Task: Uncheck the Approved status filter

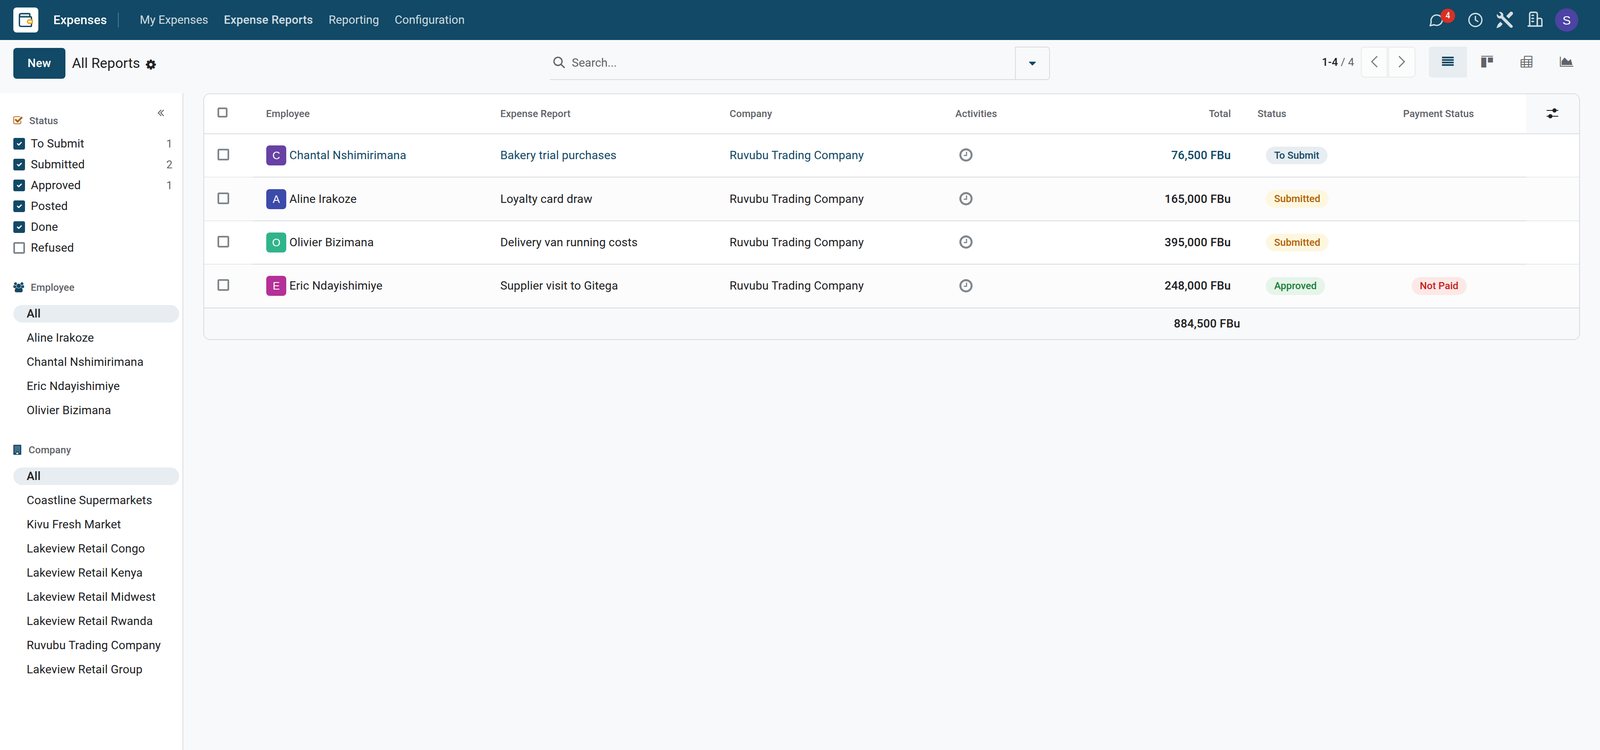Action: (19, 186)
